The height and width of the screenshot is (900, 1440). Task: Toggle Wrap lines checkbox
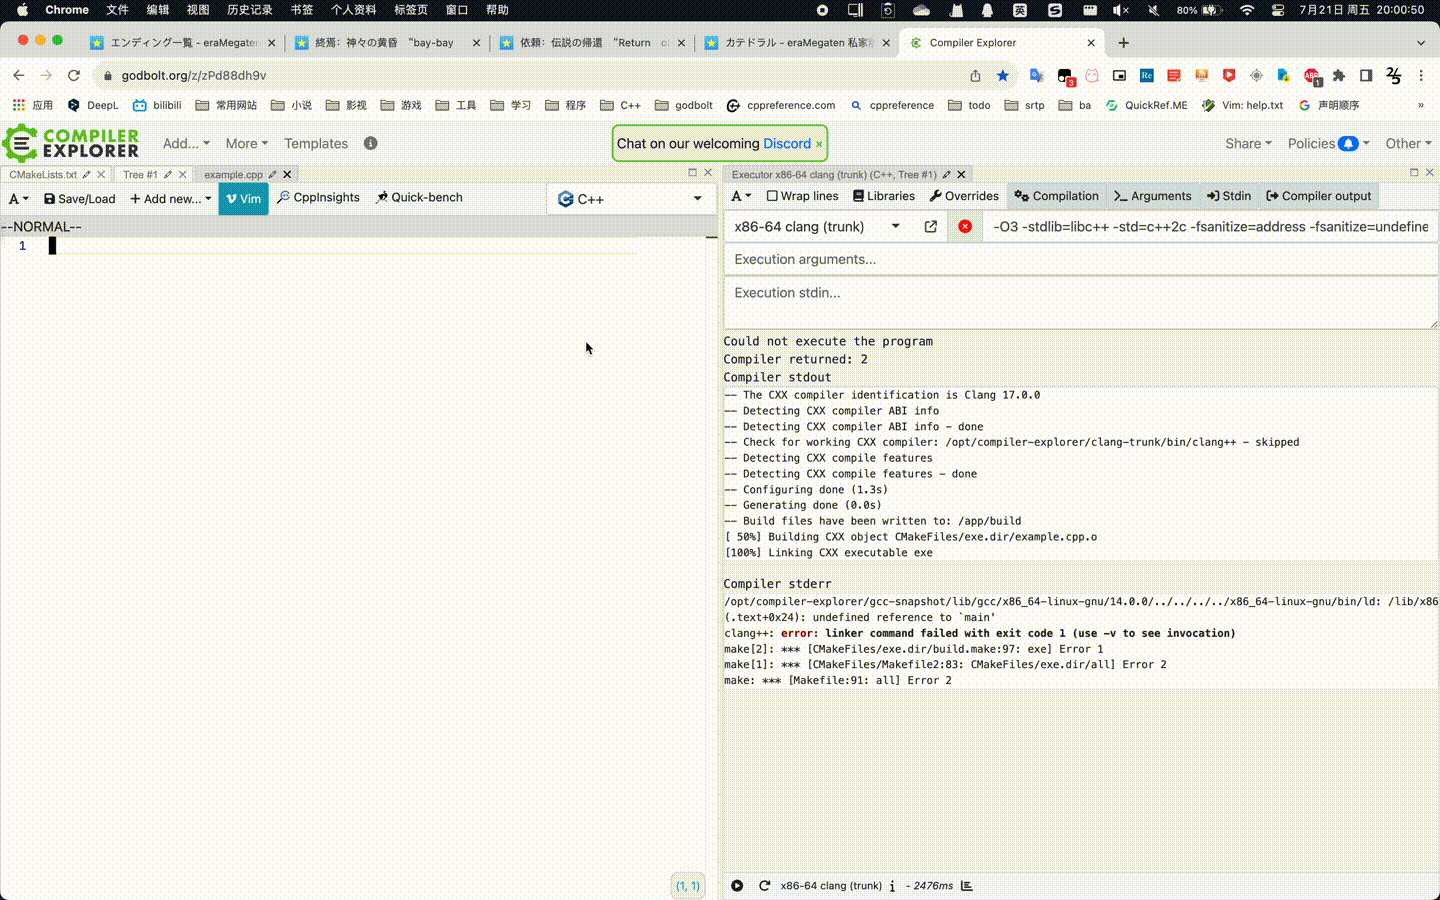[802, 196]
